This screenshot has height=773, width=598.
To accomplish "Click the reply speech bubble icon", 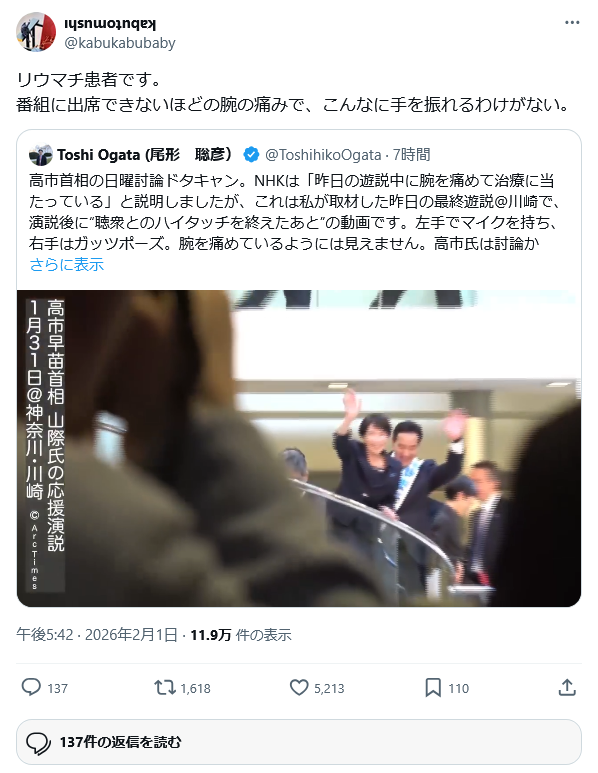I will 32,687.
